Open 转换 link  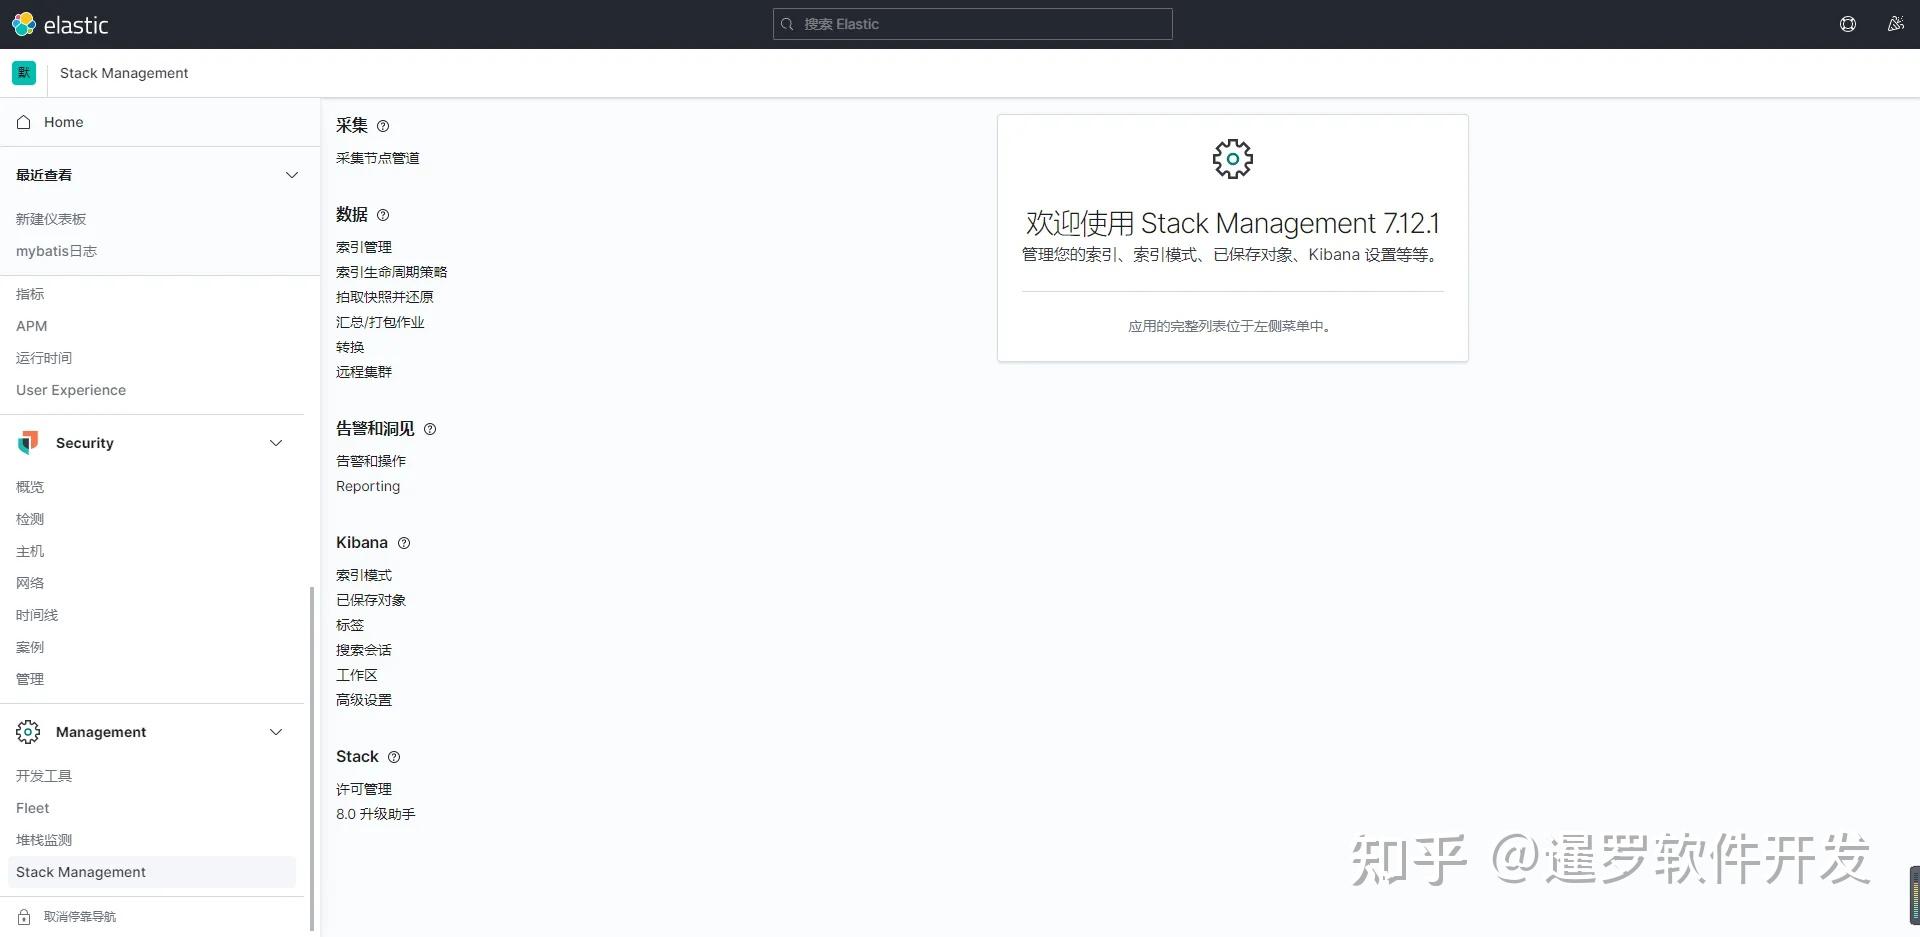pyautogui.click(x=350, y=347)
